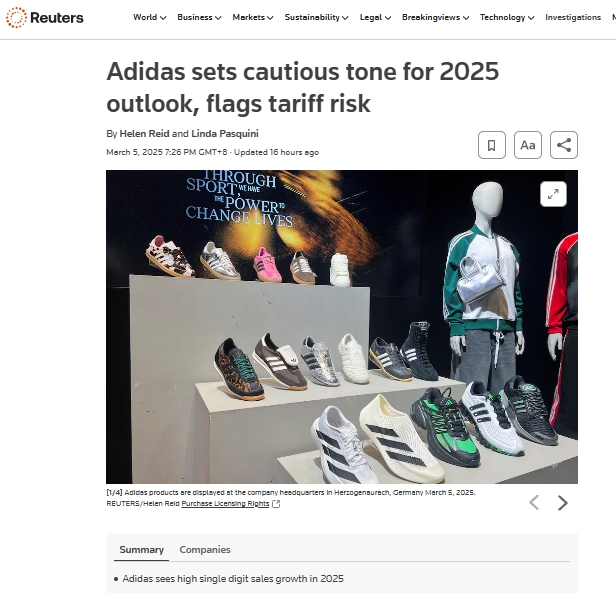Expand the Legal navigation menu
Image resolution: width=616 pixels, height=593 pixels.
(x=375, y=17)
